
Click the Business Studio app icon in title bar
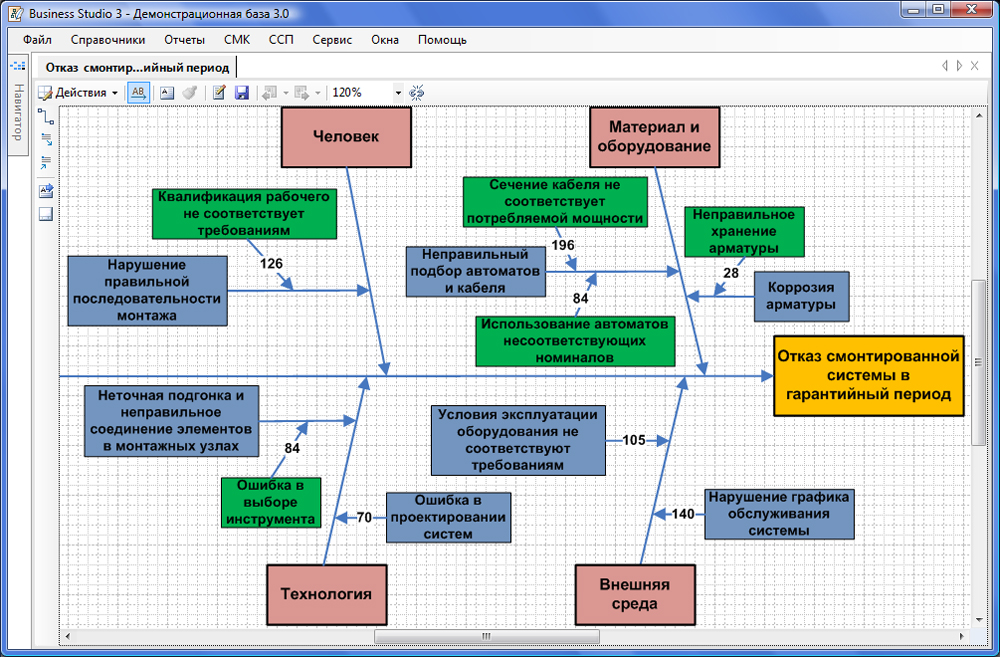point(16,14)
